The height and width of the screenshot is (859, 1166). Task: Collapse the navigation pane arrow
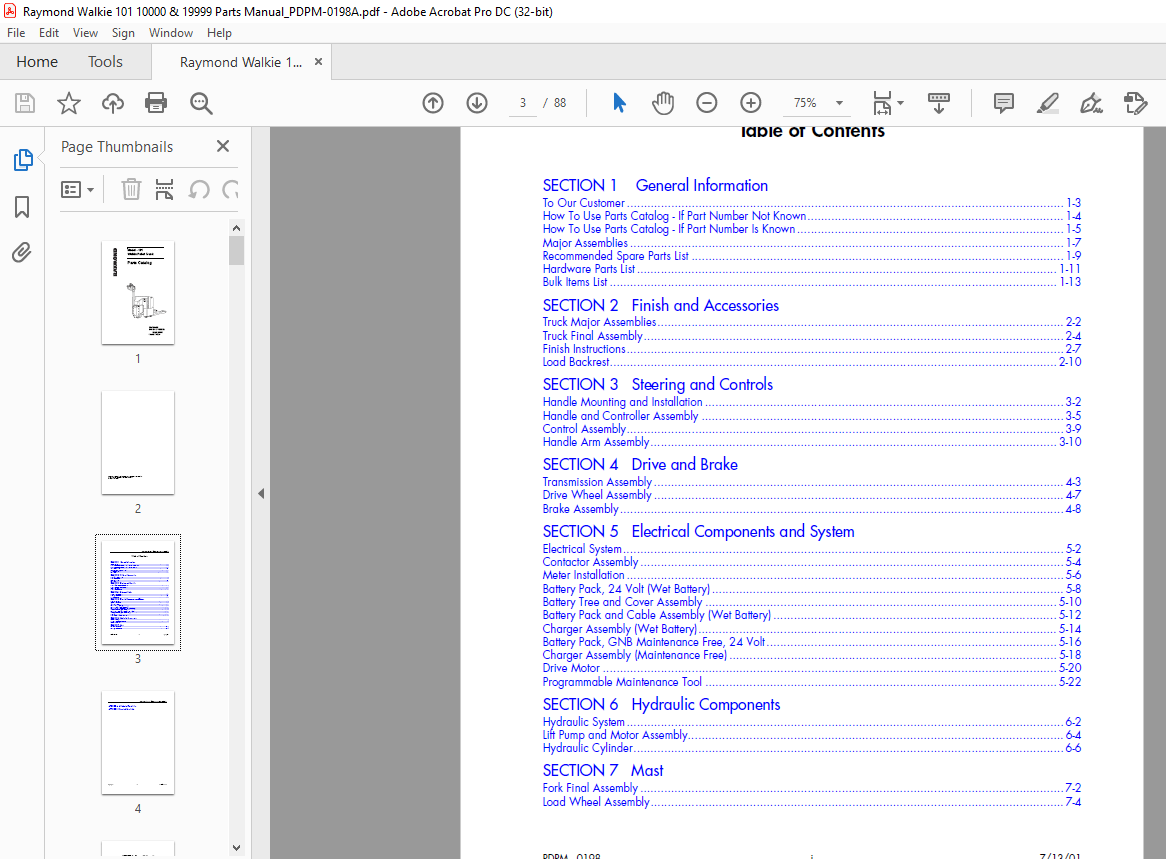[261, 493]
